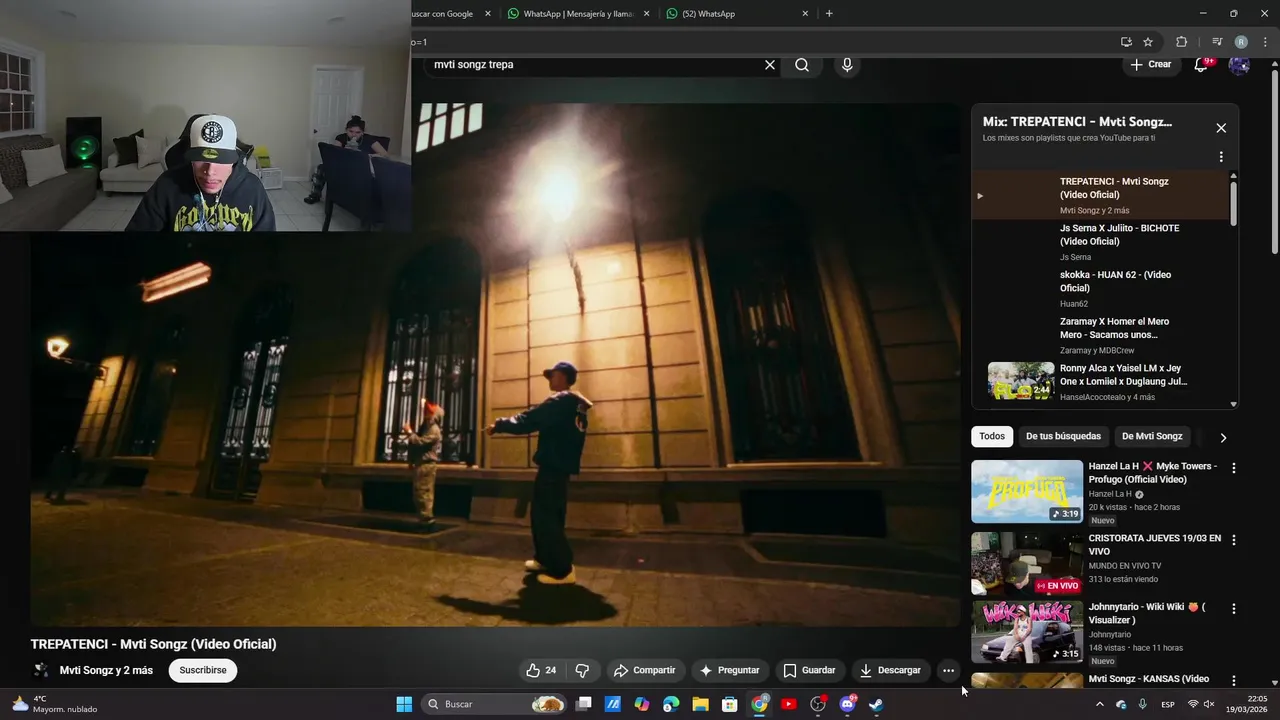1280x720 pixels.
Task: Start voice search with microphone icon
Action: click(847, 65)
